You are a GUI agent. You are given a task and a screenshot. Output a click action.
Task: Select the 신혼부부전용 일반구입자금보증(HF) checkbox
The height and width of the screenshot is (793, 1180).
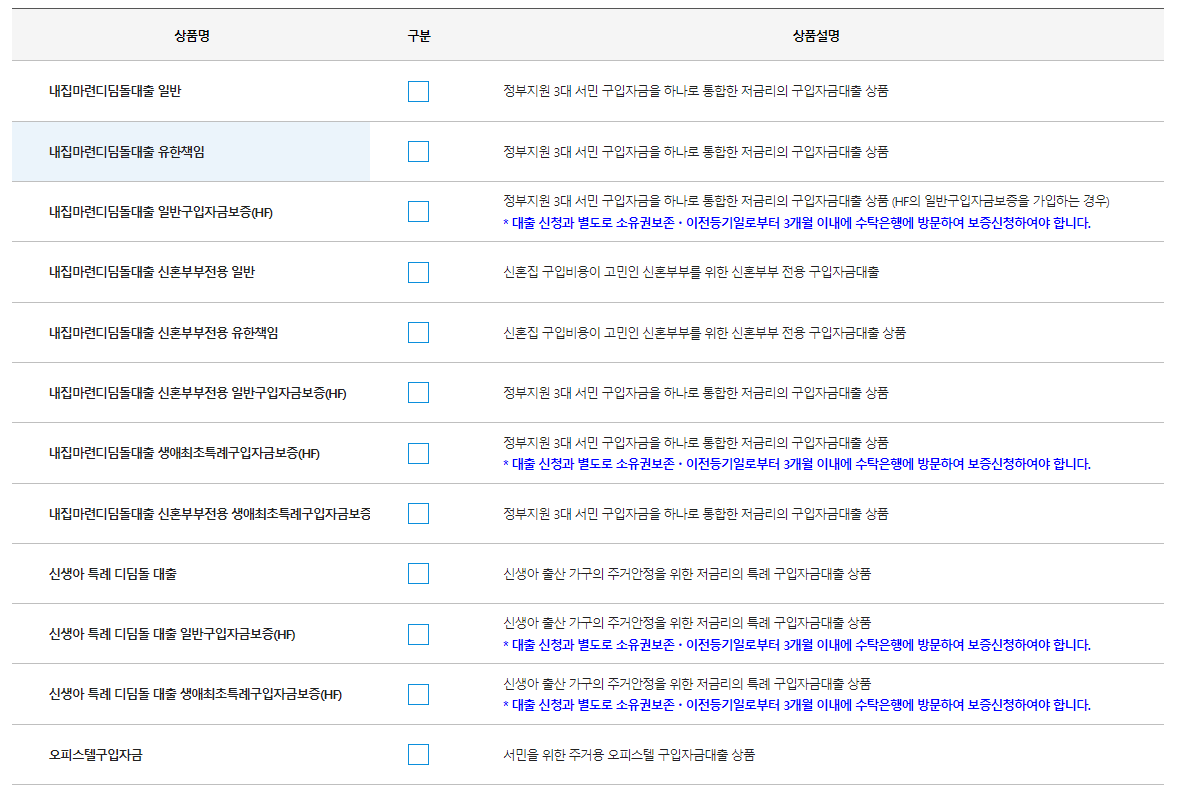coord(417,392)
